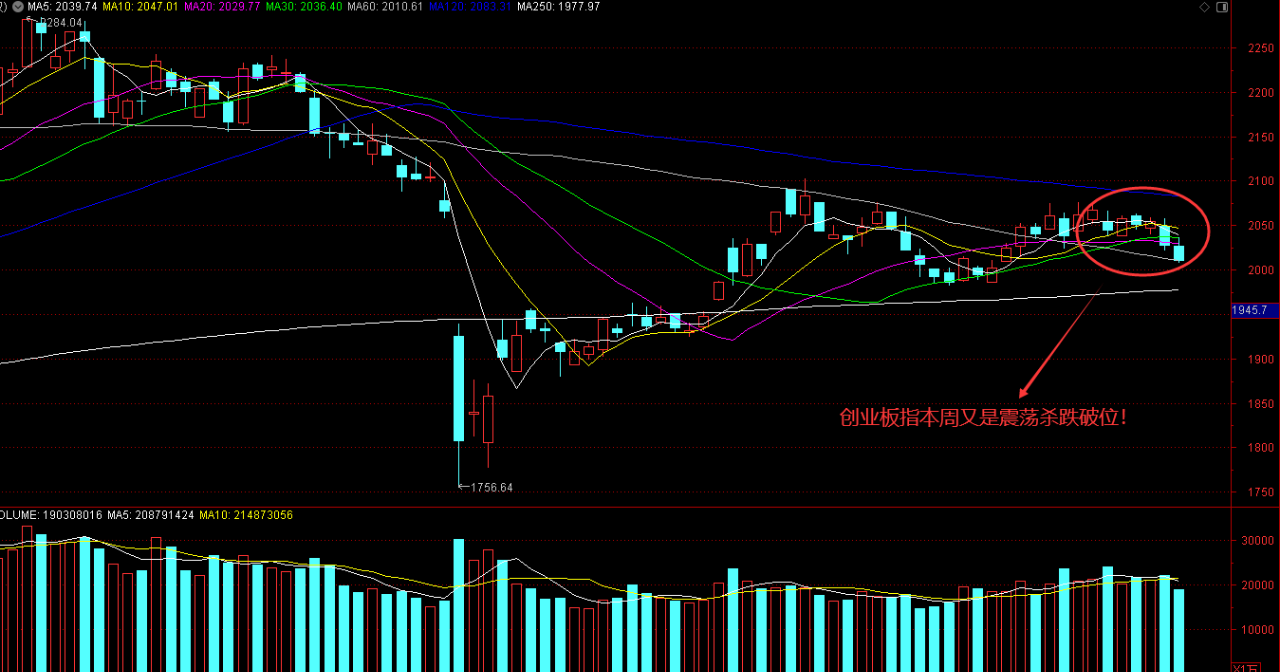The image size is (1280, 672).
Task: Click the VOLUME: 190308016 label
Action: tap(51, 514)
